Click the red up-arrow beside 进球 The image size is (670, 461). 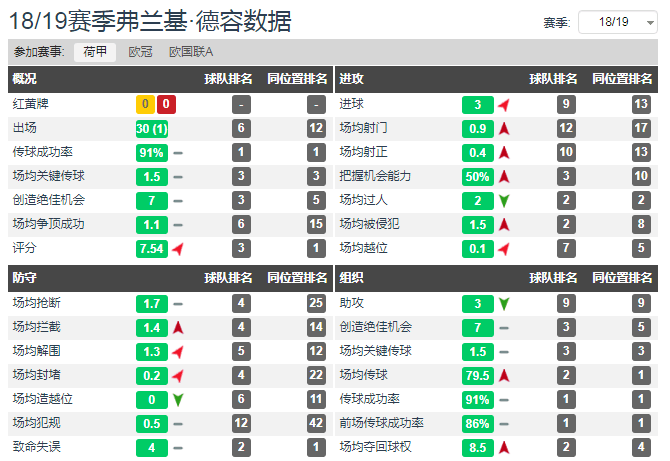[504, 105]
